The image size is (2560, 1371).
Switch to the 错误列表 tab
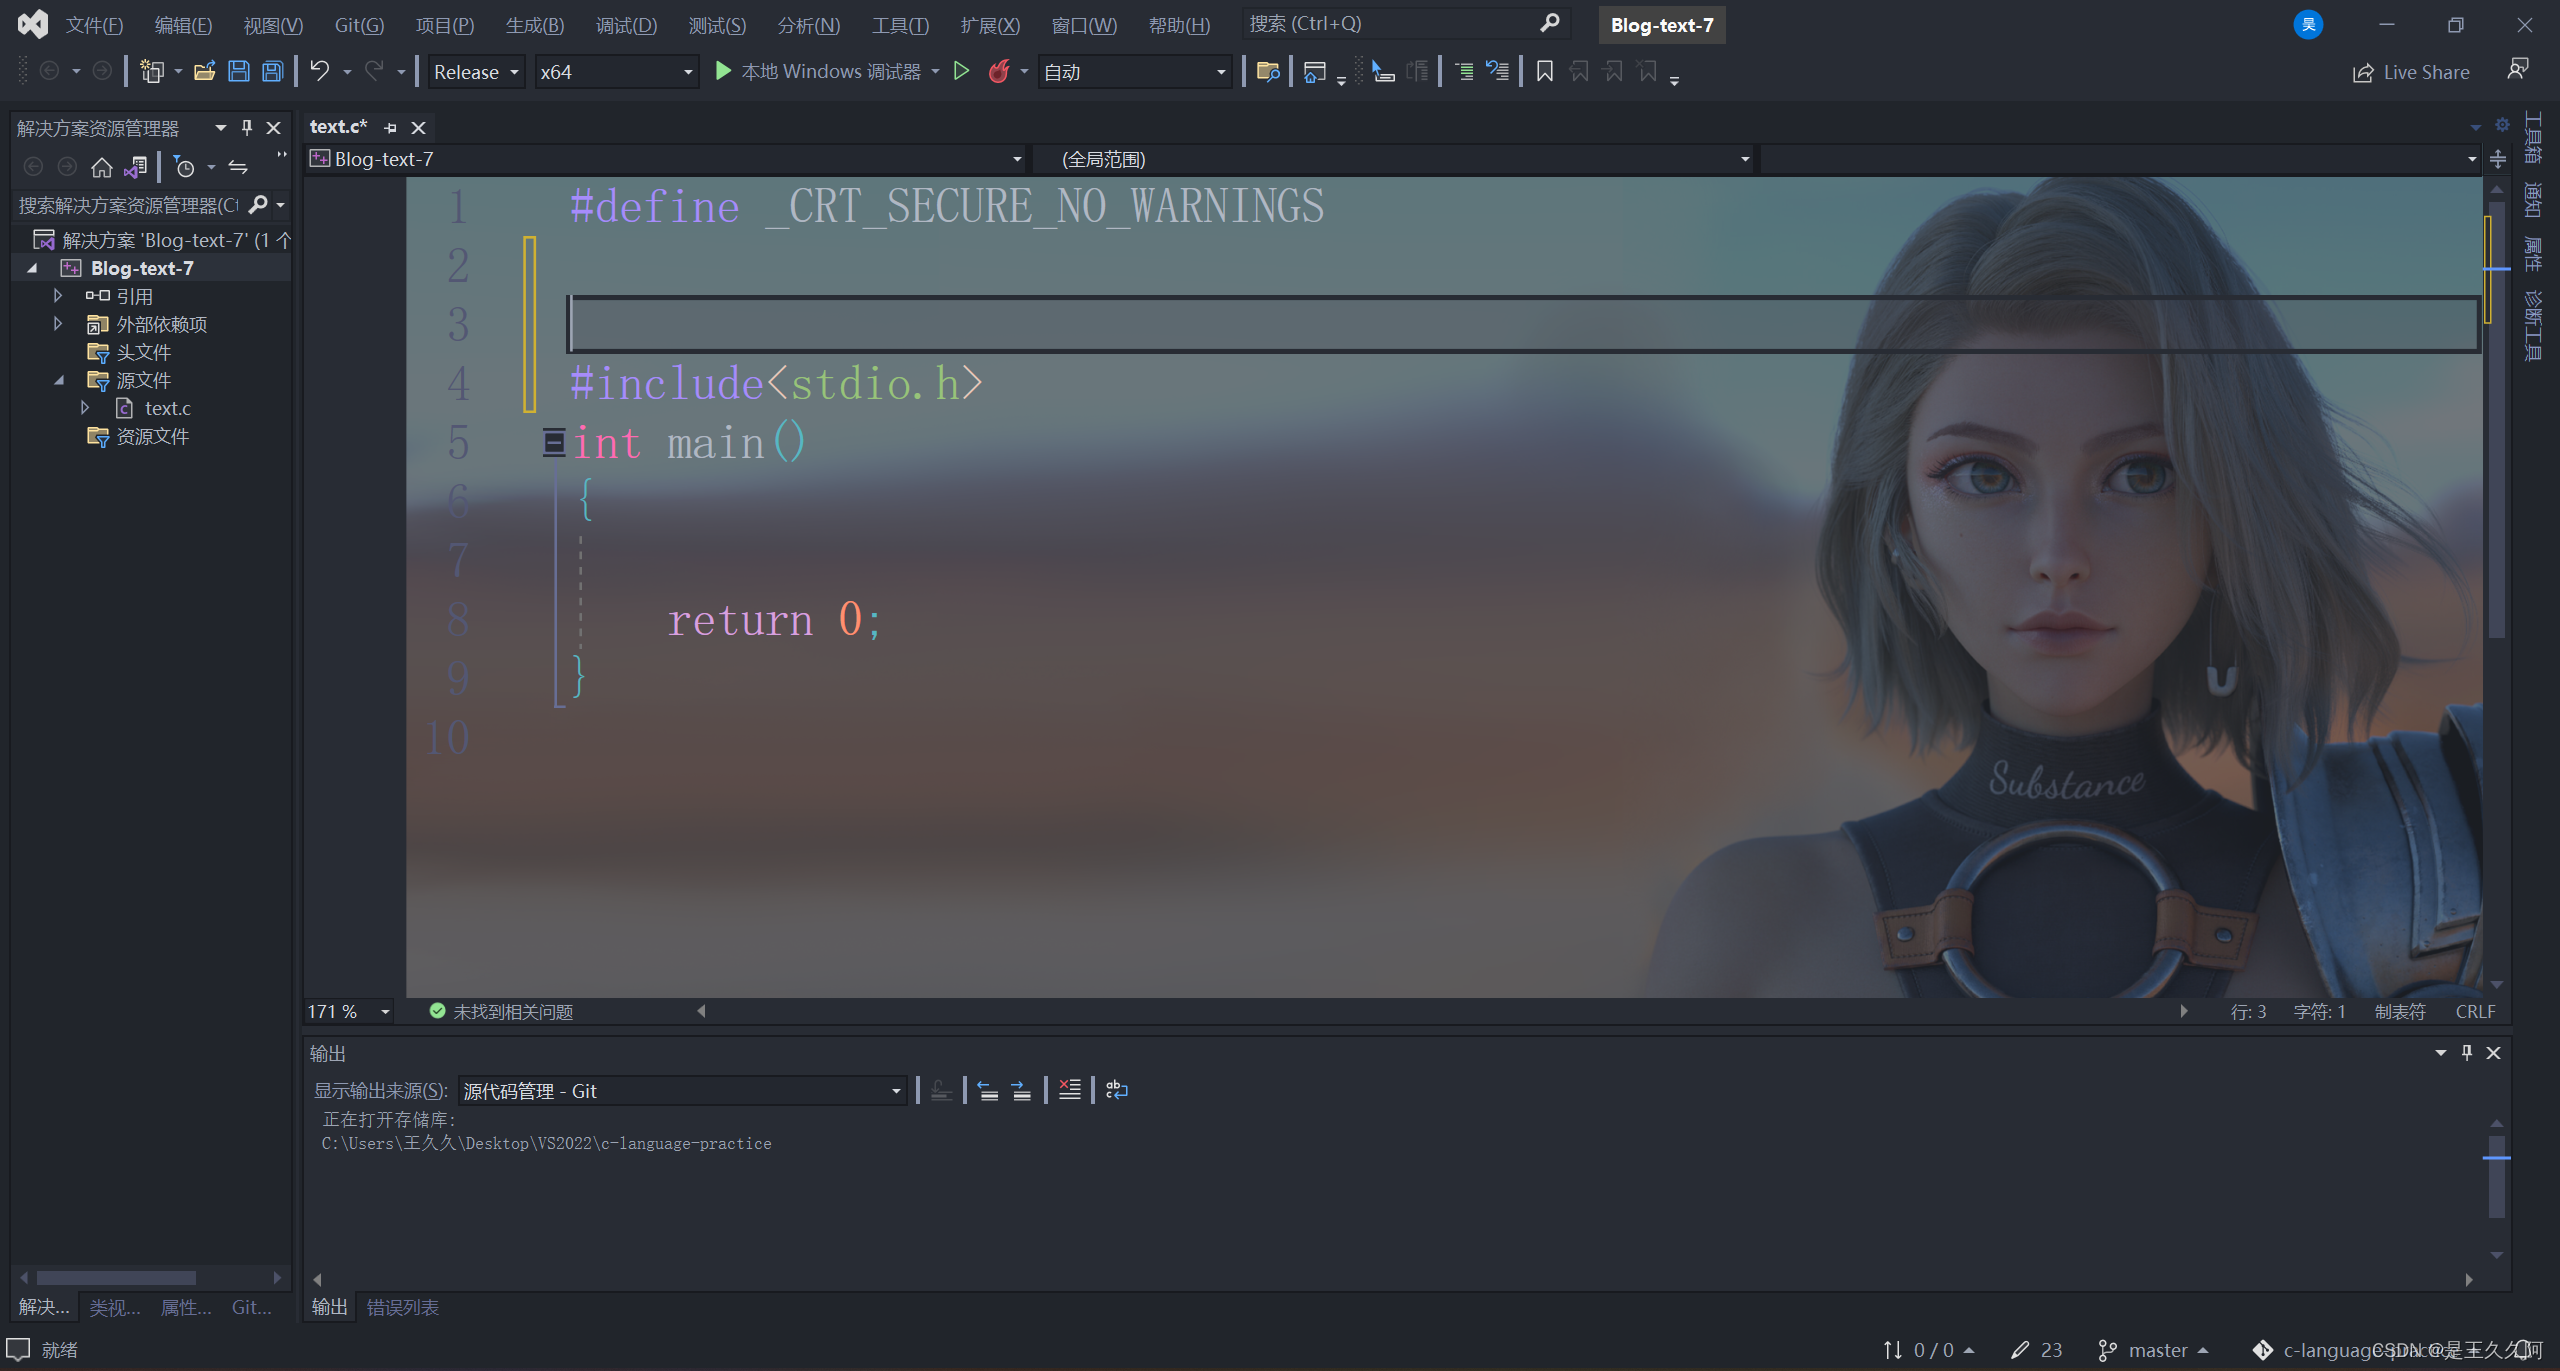[x=402, y=1307]
